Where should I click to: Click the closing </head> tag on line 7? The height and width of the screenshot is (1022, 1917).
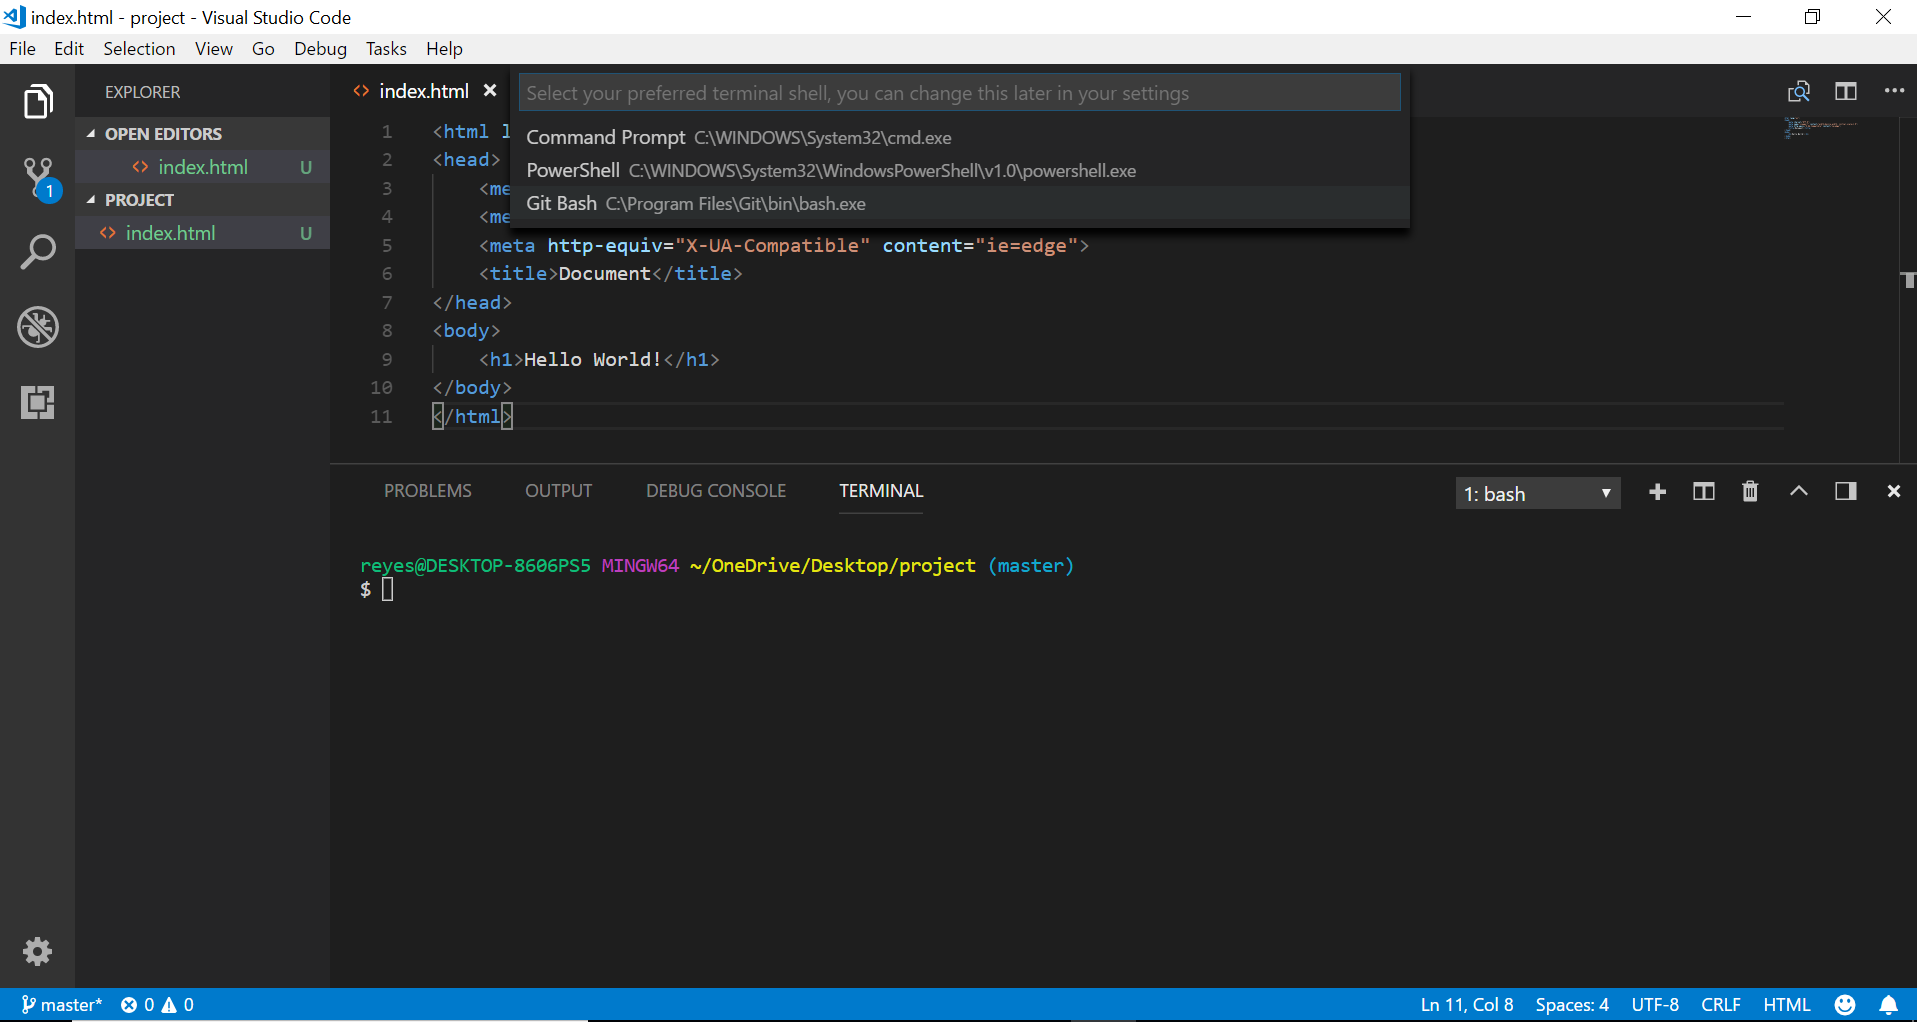472,303
